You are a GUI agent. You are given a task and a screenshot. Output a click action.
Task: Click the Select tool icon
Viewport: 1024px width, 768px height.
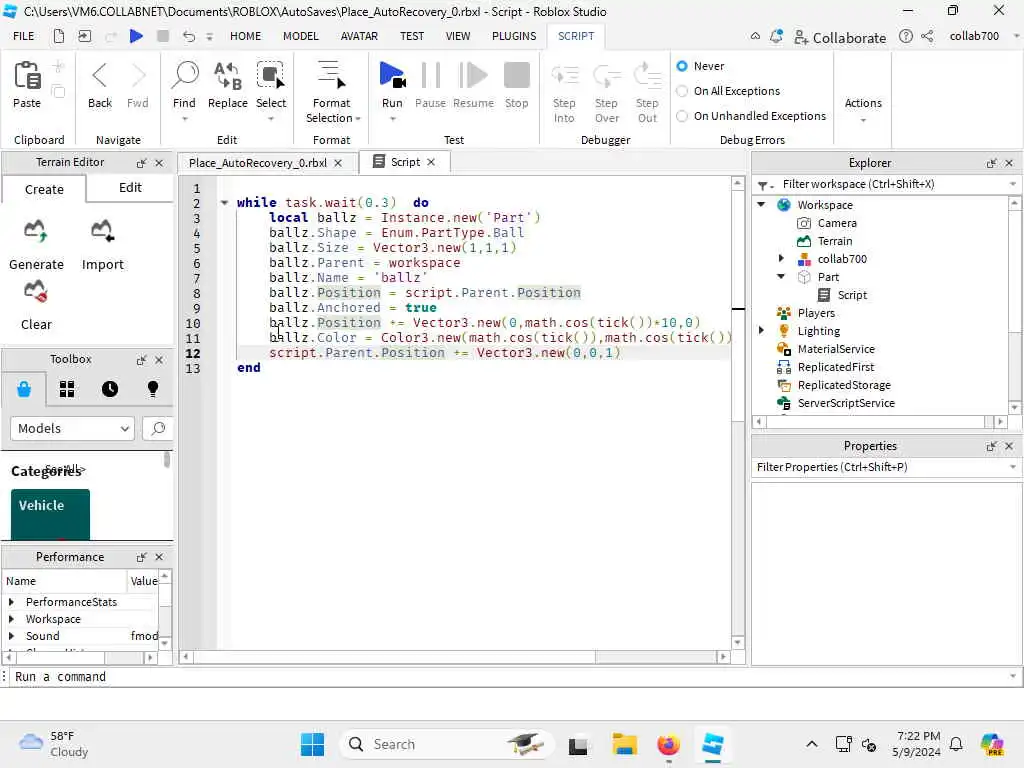(270, 76)
